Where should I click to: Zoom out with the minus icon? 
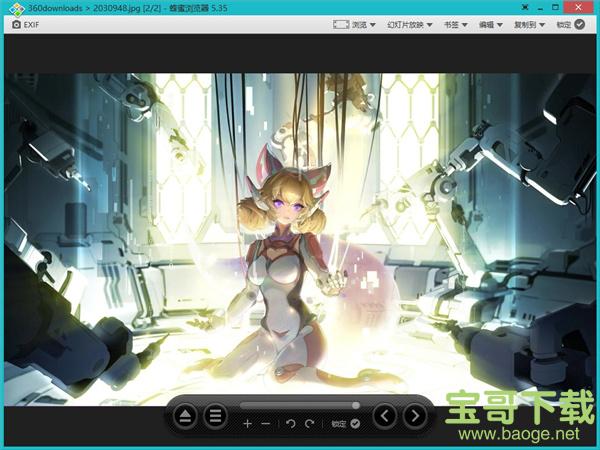266,424
